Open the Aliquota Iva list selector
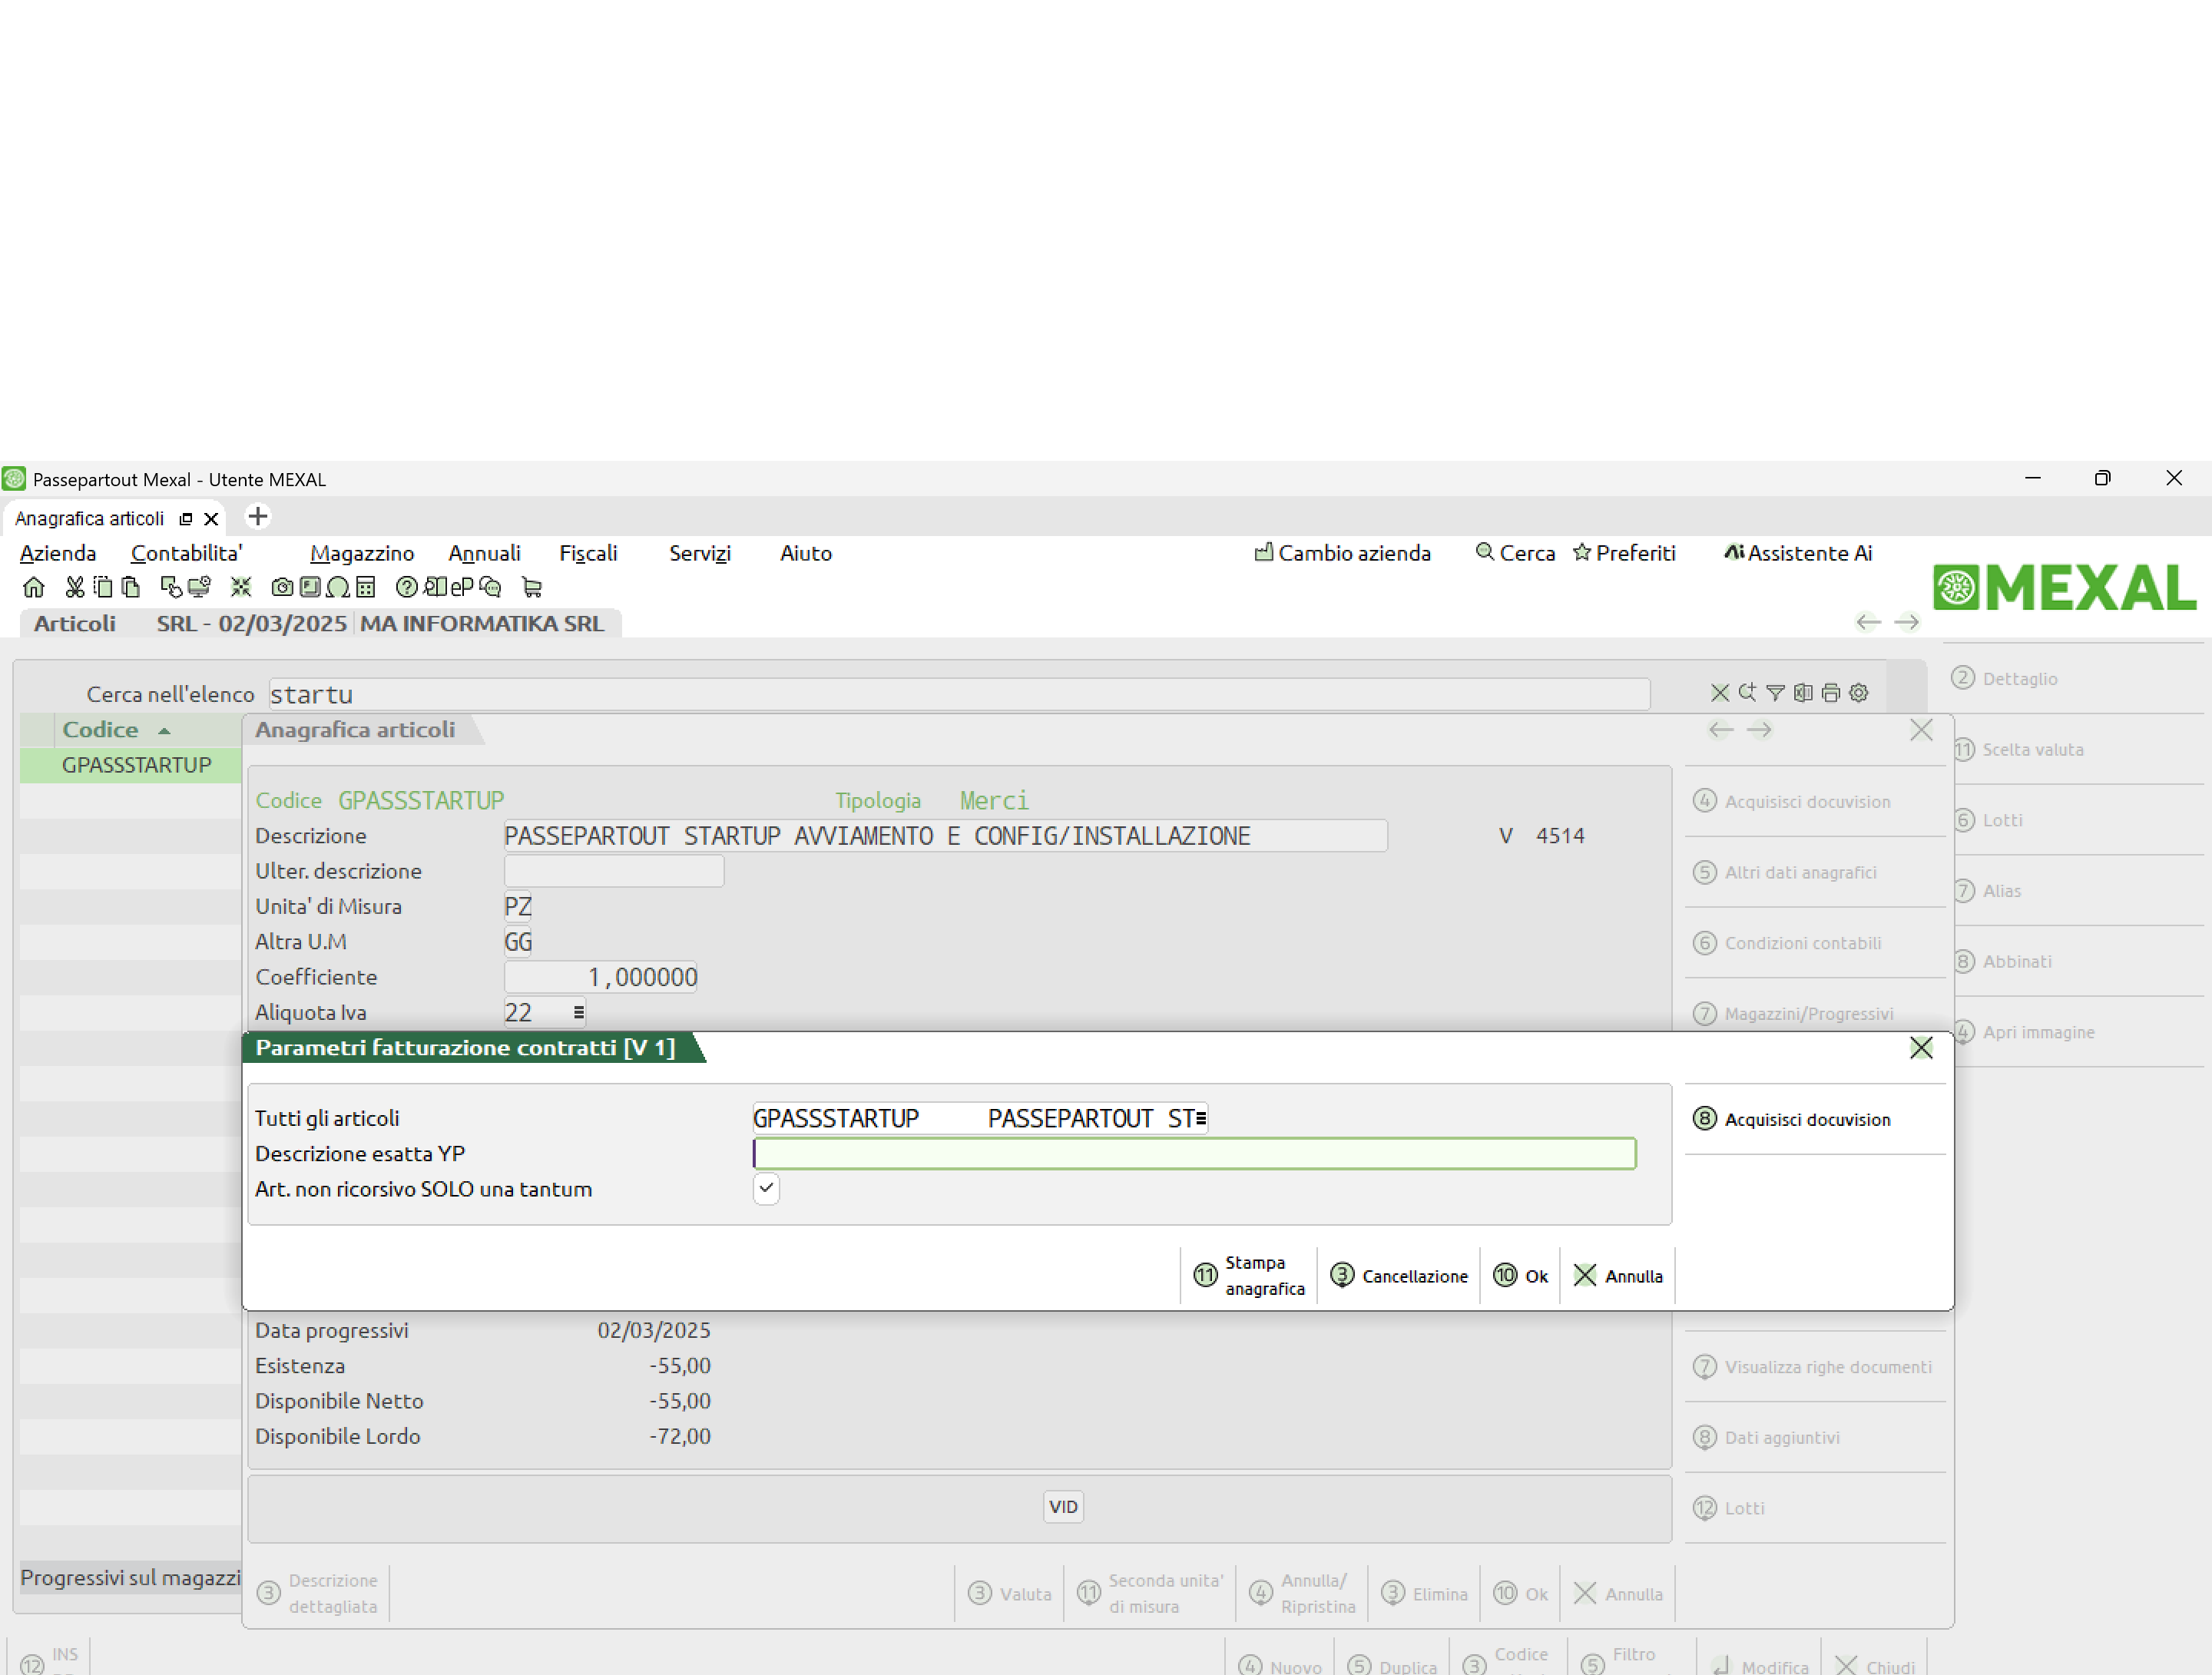Viewport: 2212px width, 1675px height. click(578, 1012)
